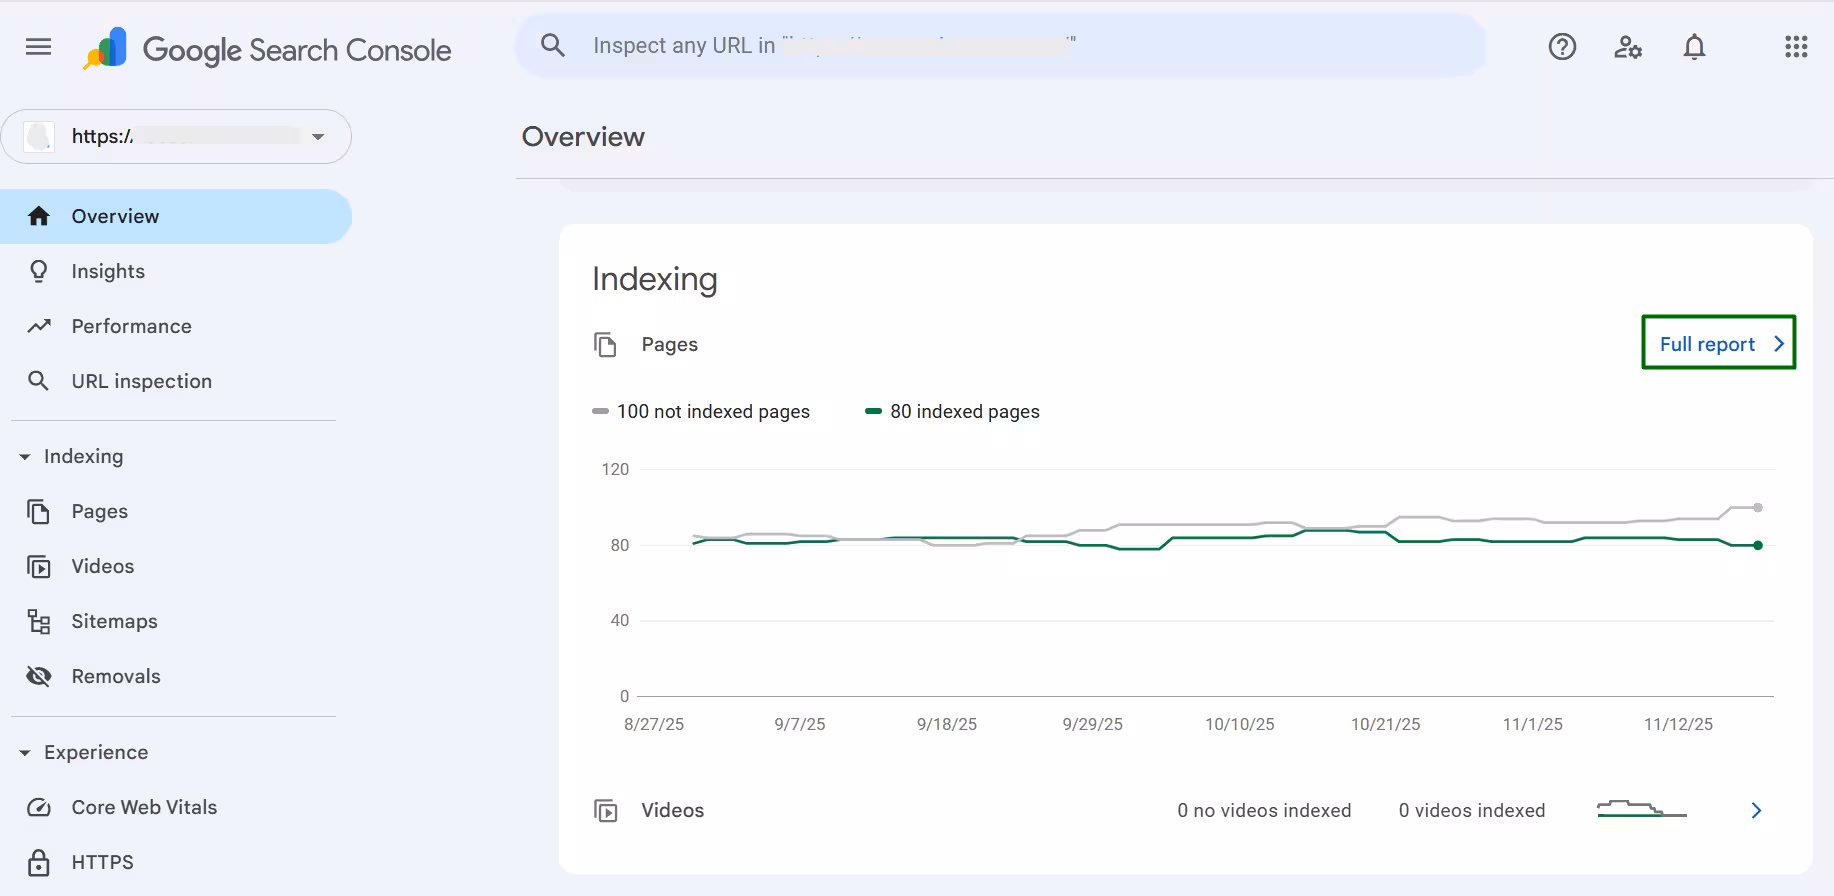Viewport: 1834px width, 896px height.
Task: Click the Core Web Vitals gauge icon
Action: 39,807
